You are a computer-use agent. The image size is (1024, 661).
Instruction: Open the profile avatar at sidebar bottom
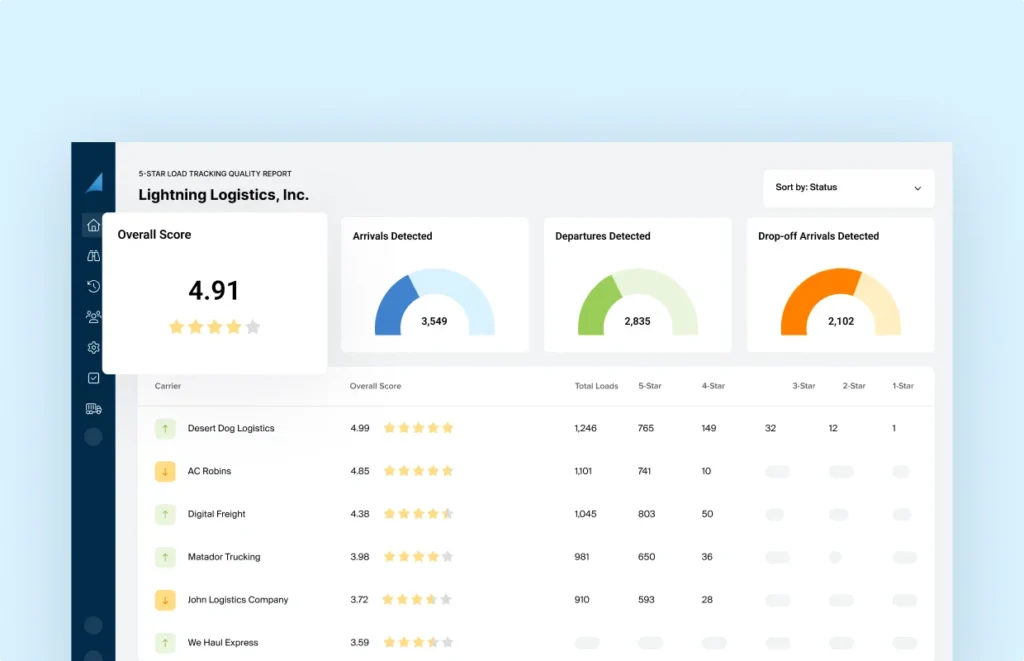point(93,437)
